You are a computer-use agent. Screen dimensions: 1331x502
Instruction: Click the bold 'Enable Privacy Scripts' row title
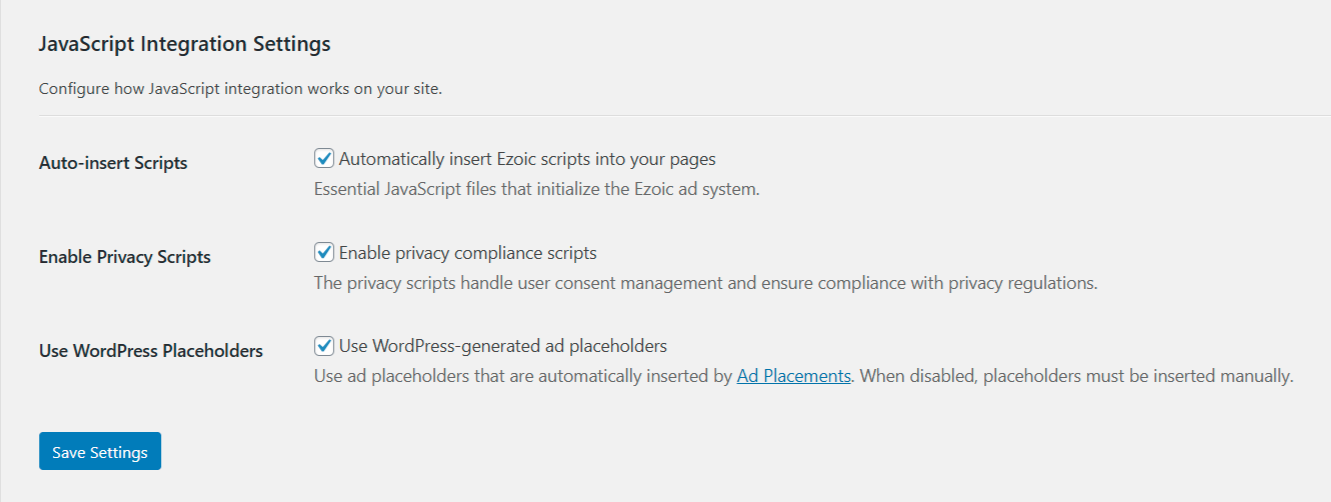click(125, 257)
